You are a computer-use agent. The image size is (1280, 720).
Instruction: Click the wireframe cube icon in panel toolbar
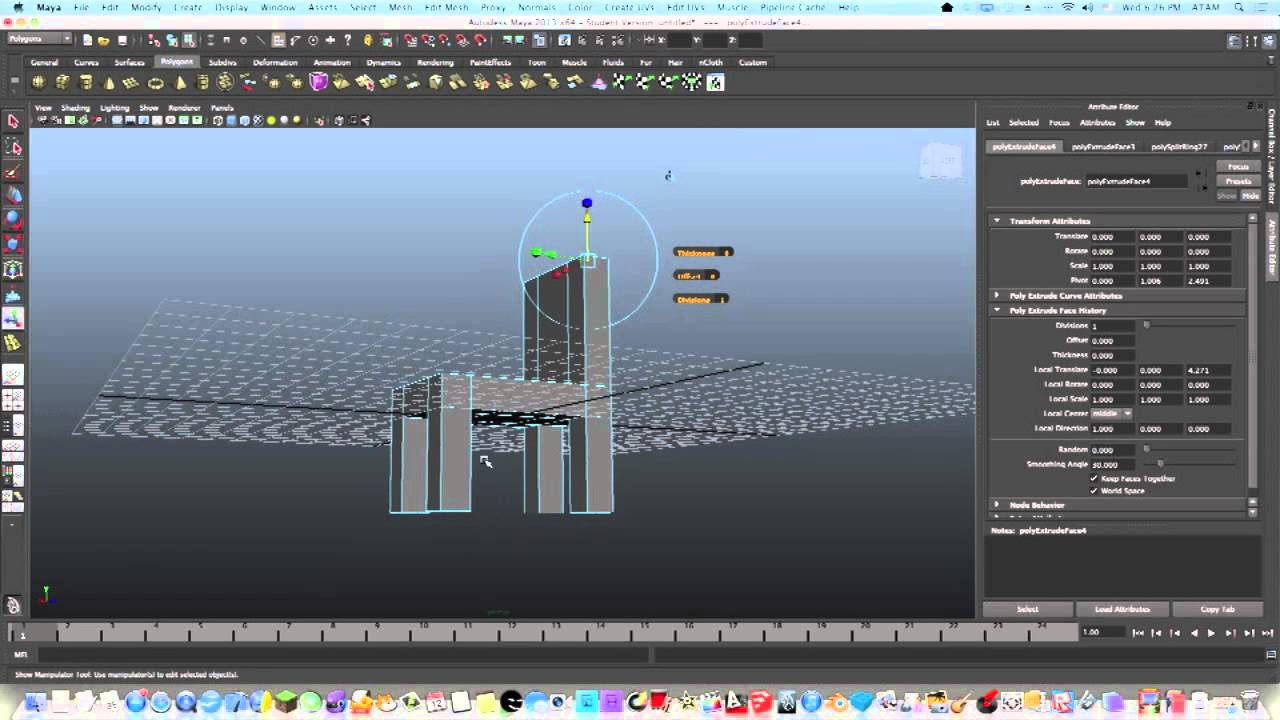click(x=219, y=120)
